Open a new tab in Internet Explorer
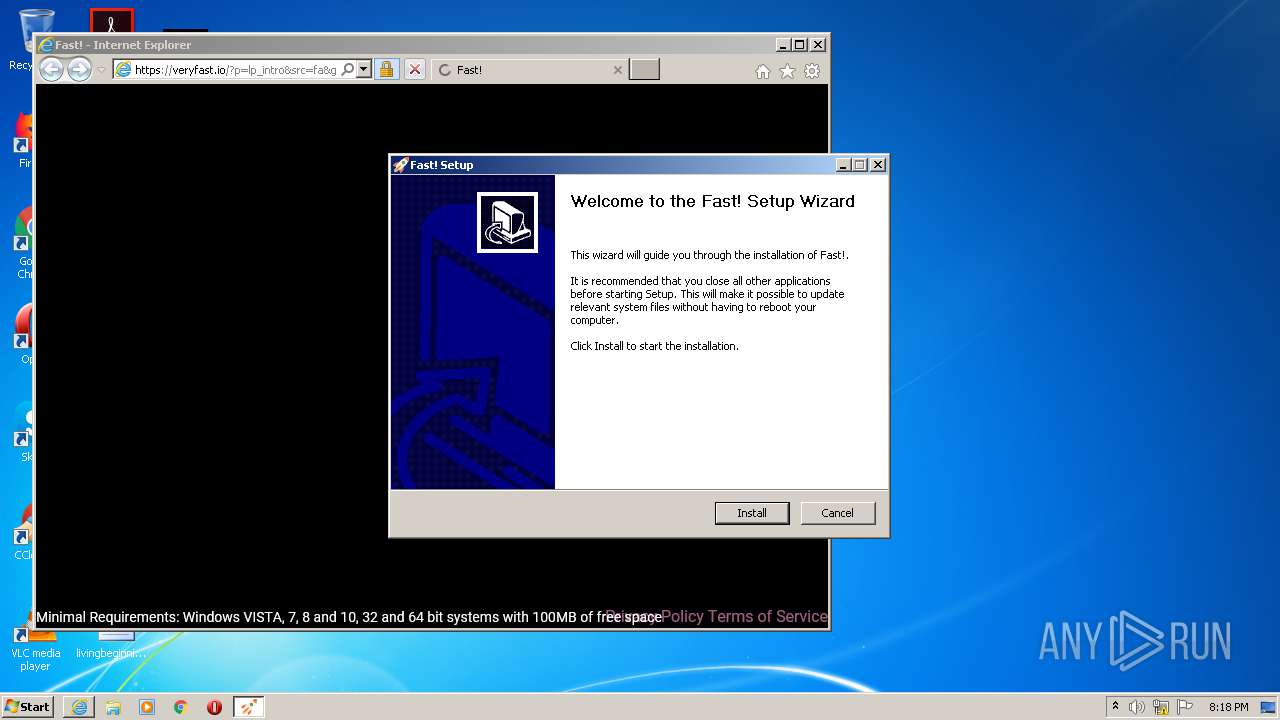 (644, 70)
